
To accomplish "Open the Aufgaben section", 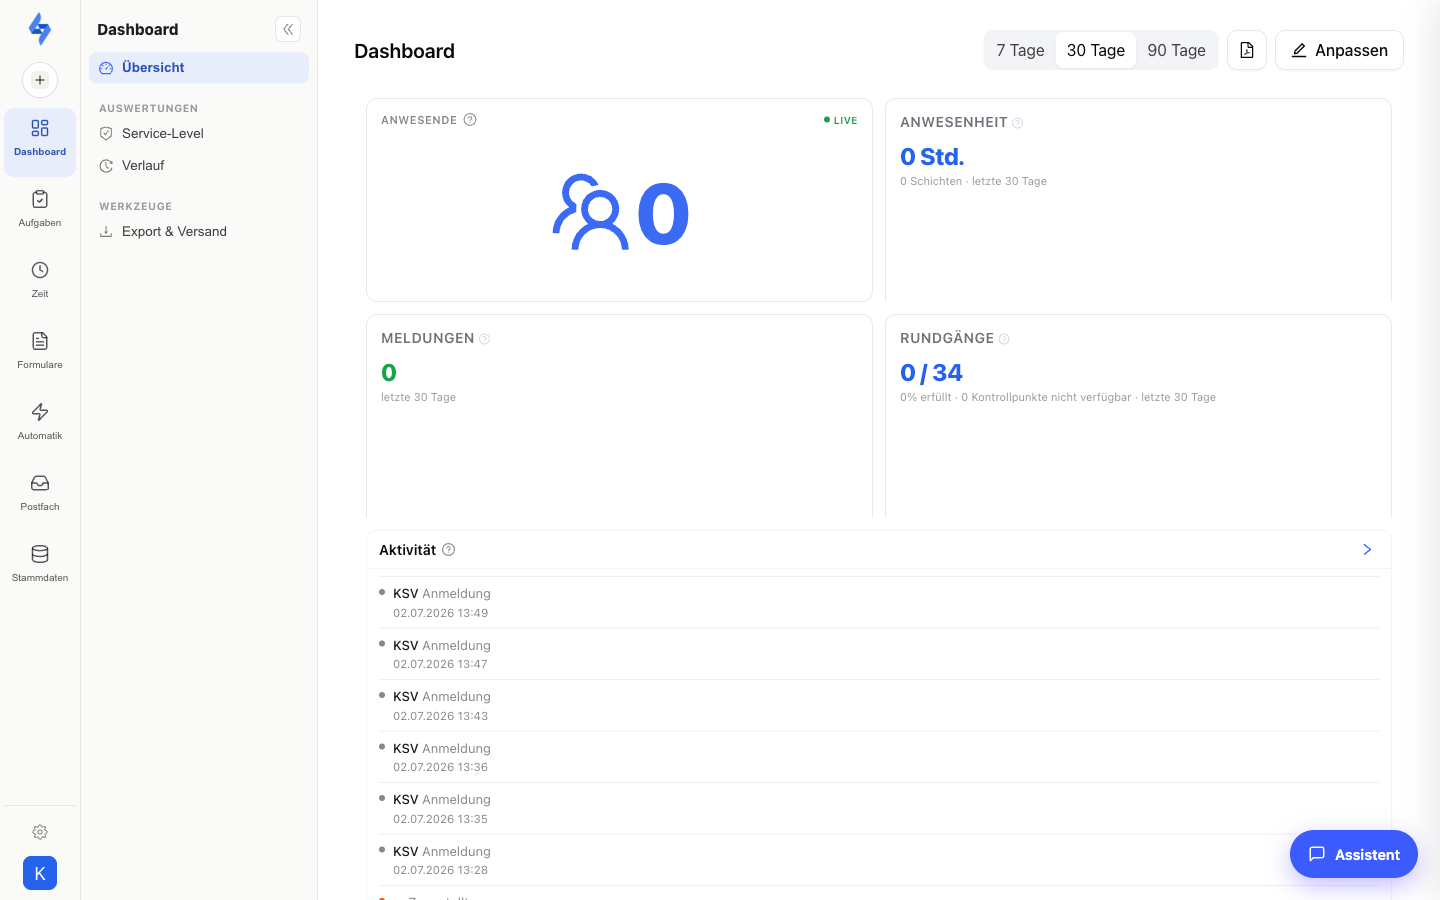I will click(40, 209).
